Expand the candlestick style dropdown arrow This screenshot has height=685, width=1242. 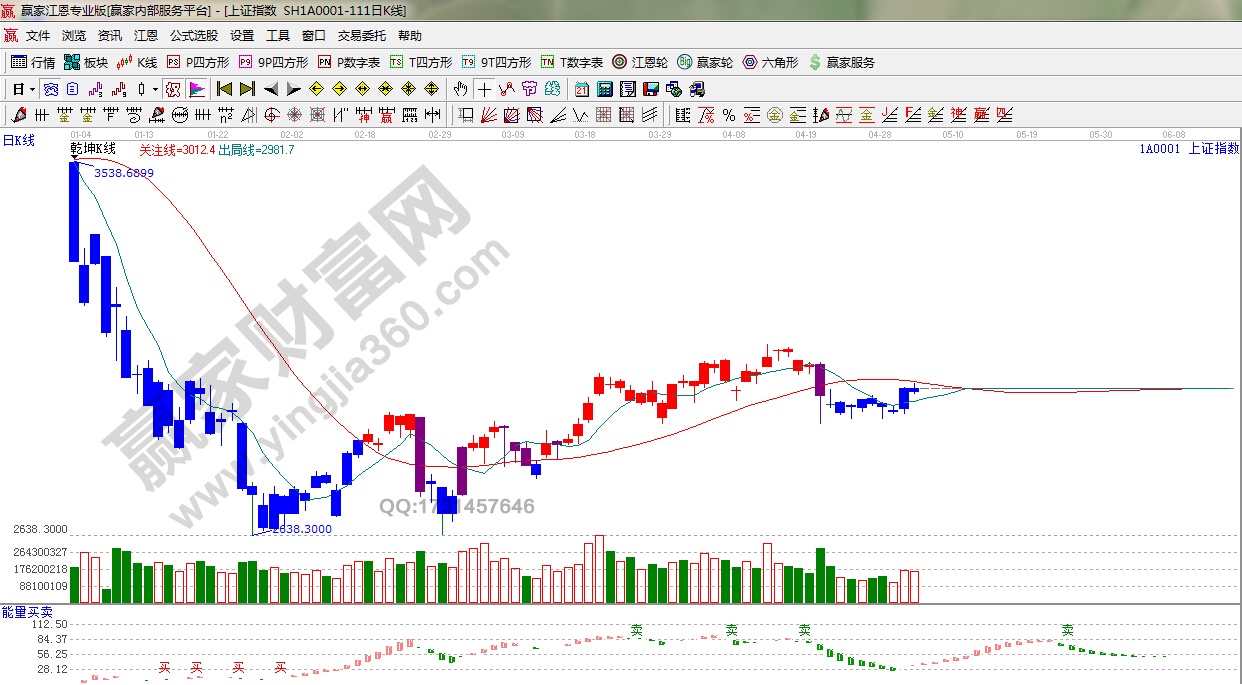[155, 89]
